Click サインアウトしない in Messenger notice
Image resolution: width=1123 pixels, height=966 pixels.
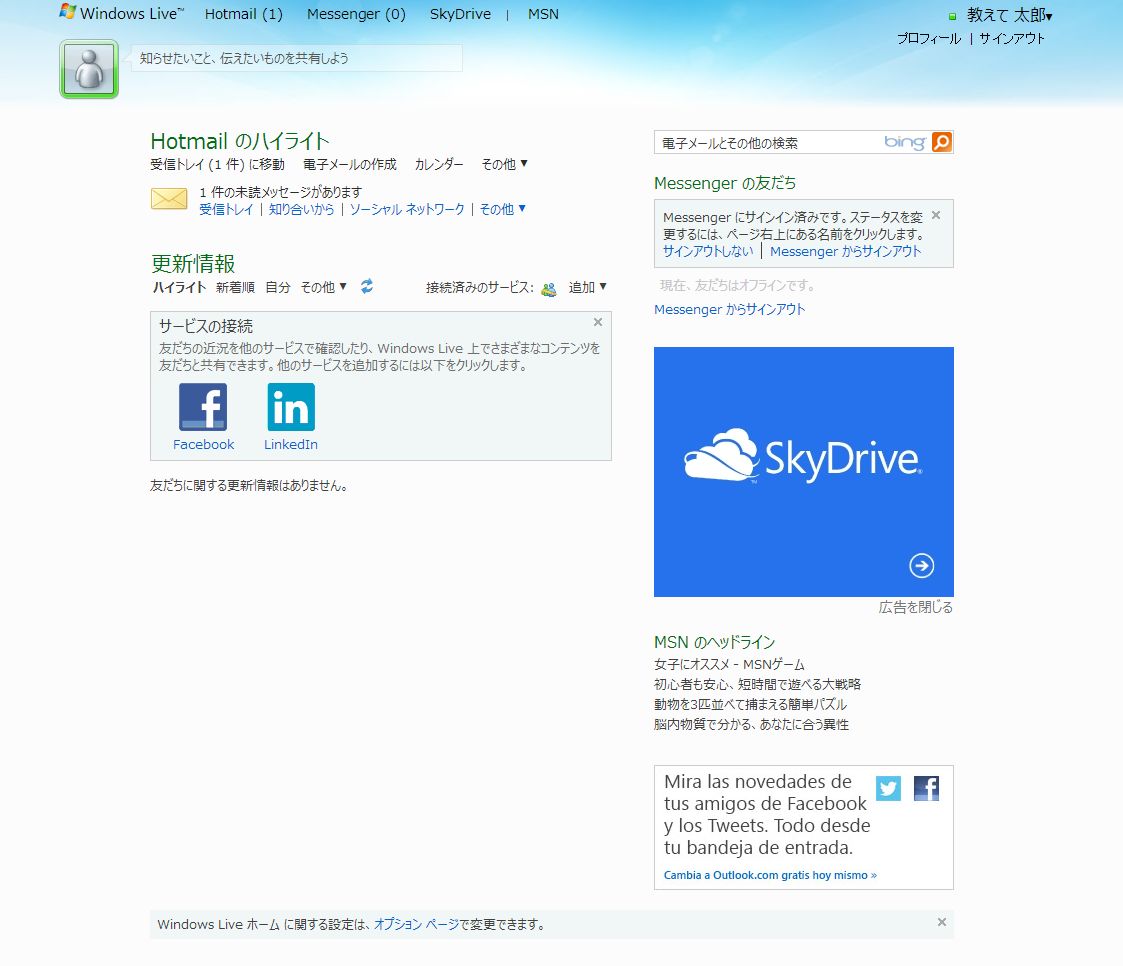pos(708,251)
